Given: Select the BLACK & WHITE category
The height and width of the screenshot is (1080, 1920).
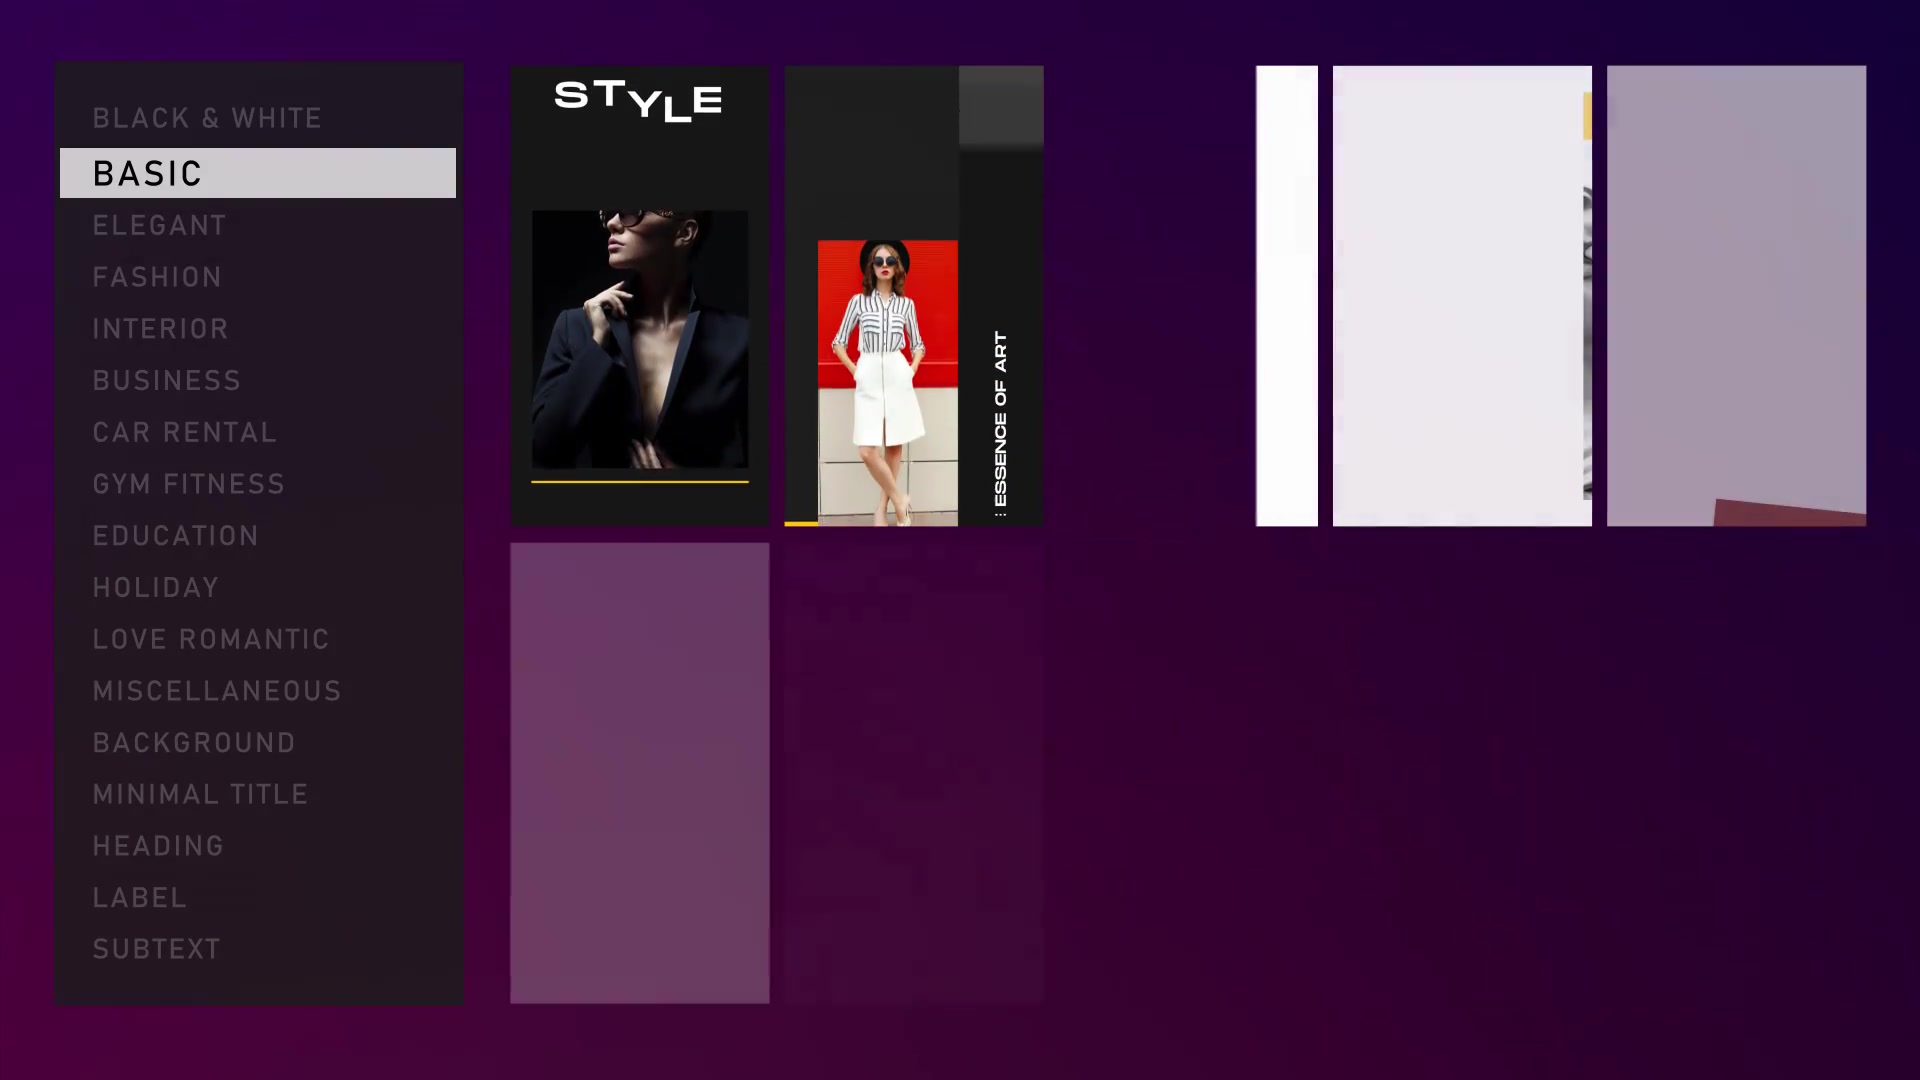Looking at the screenshot, I should [207, 117].
